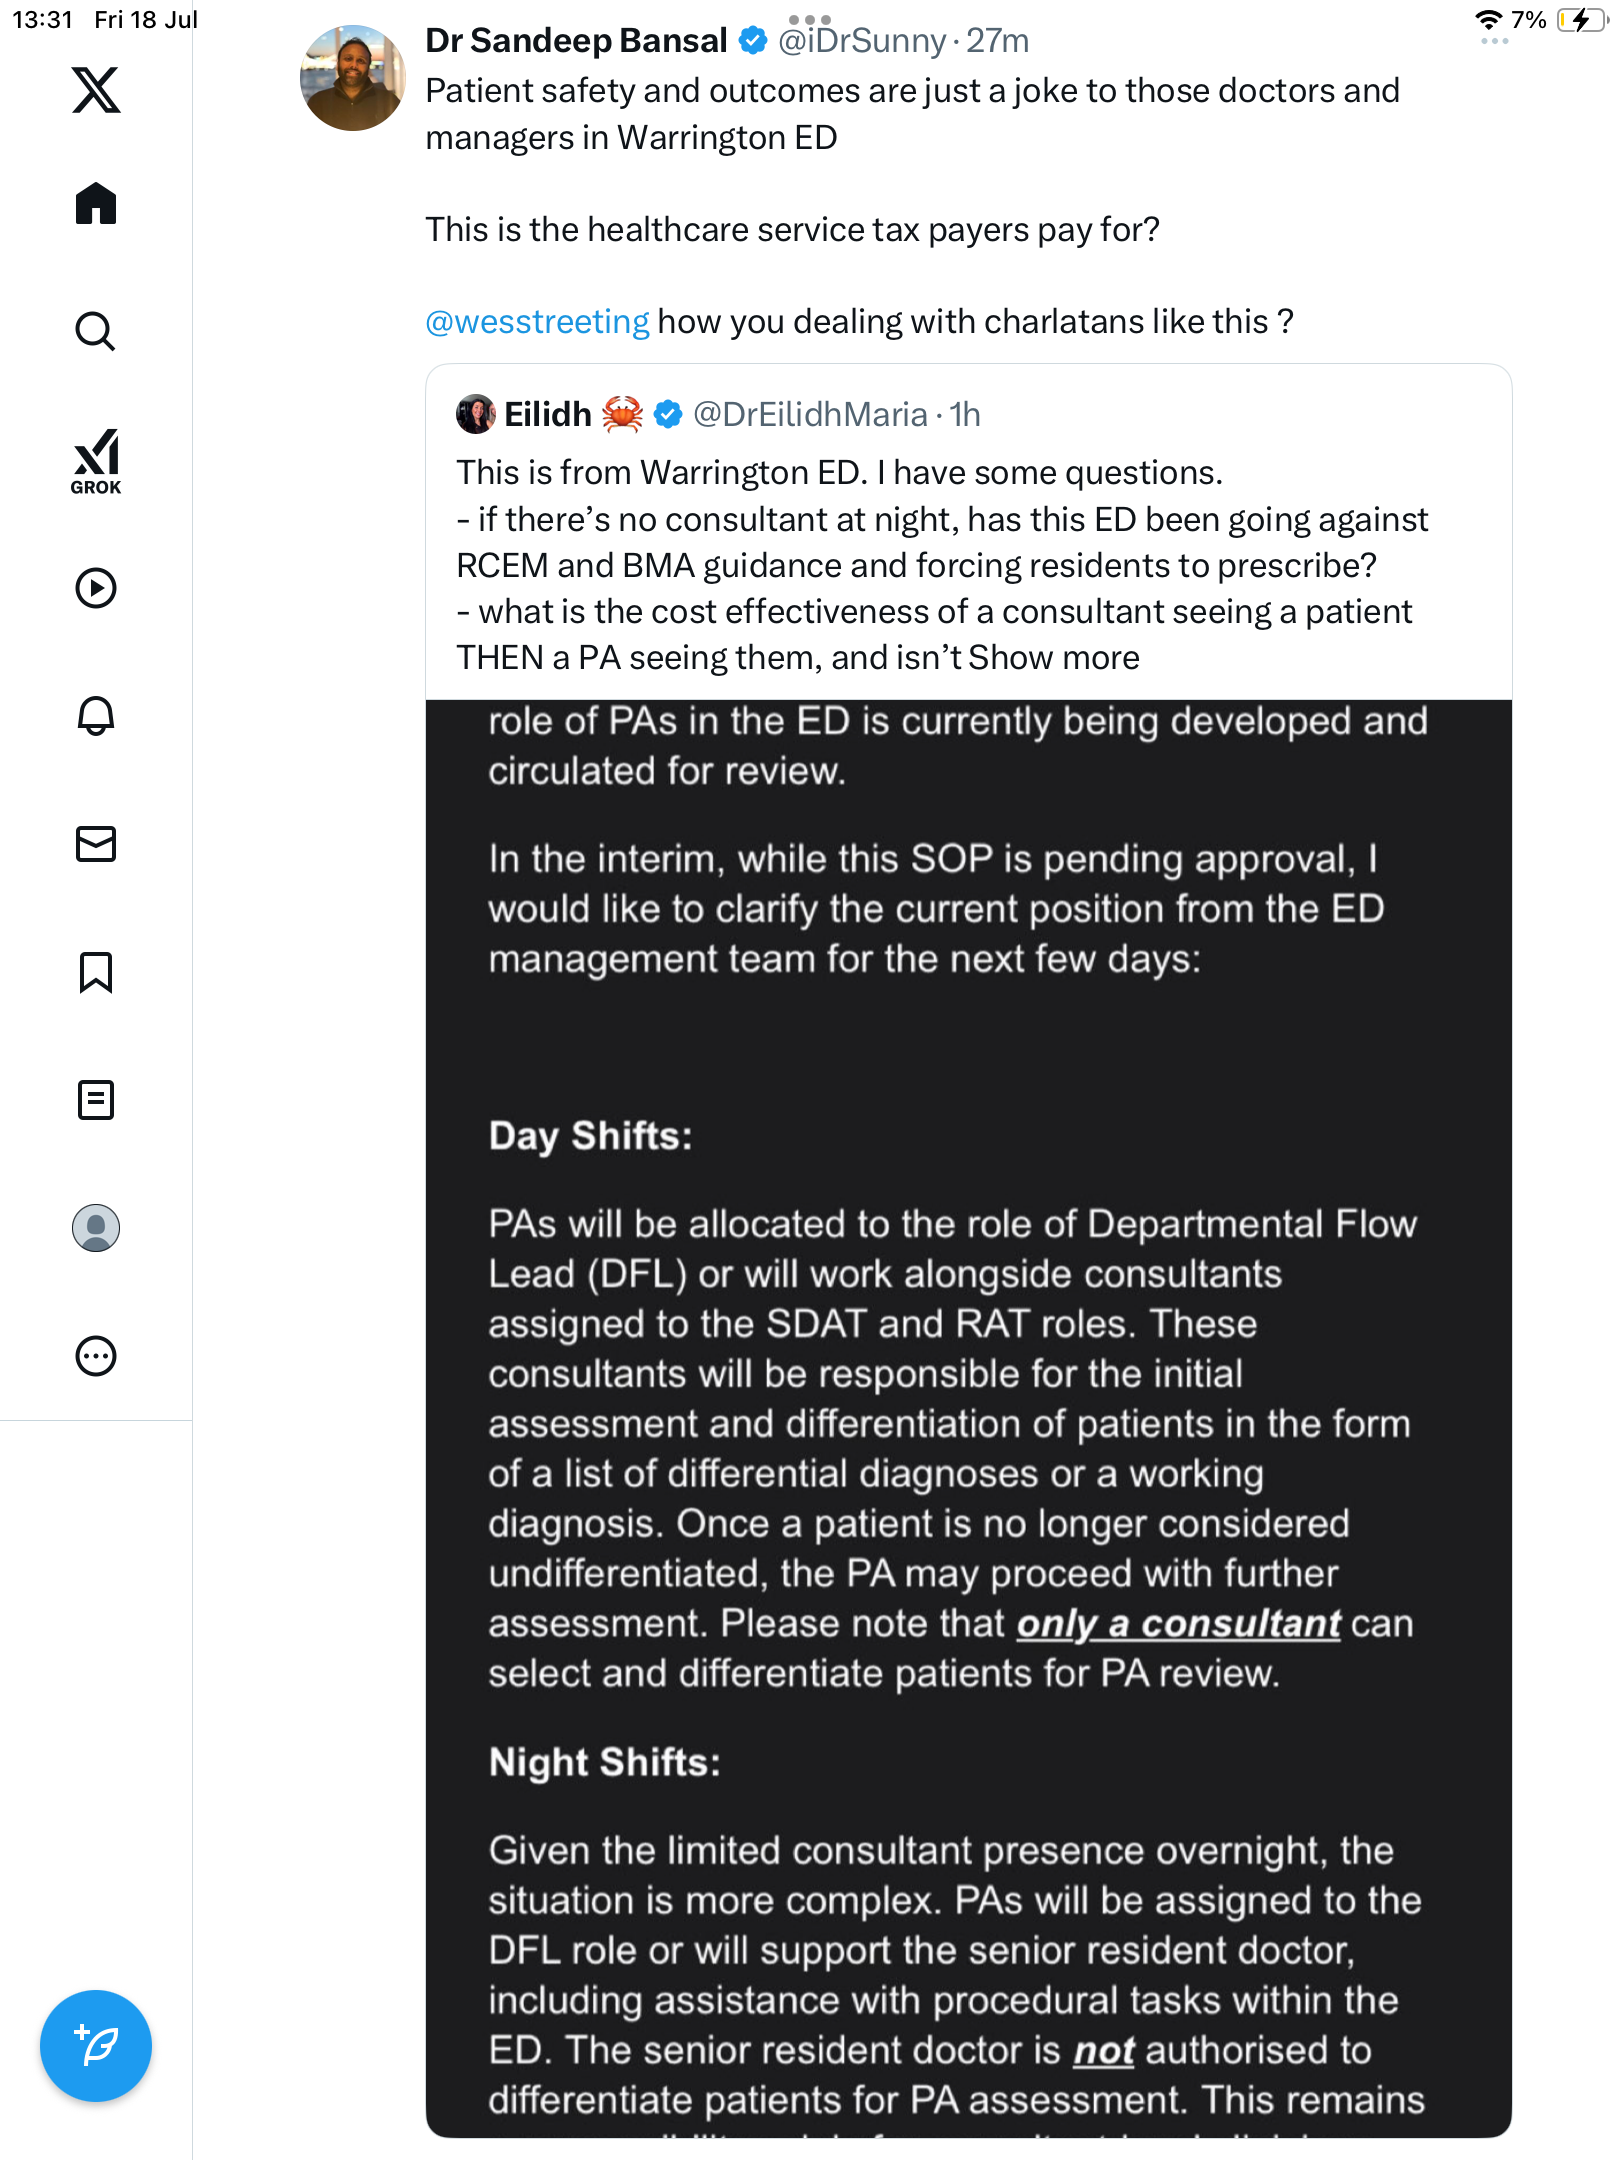Expand the More options circle menu
This screenshot has width=1620, height=2160.
(96, 1356)
